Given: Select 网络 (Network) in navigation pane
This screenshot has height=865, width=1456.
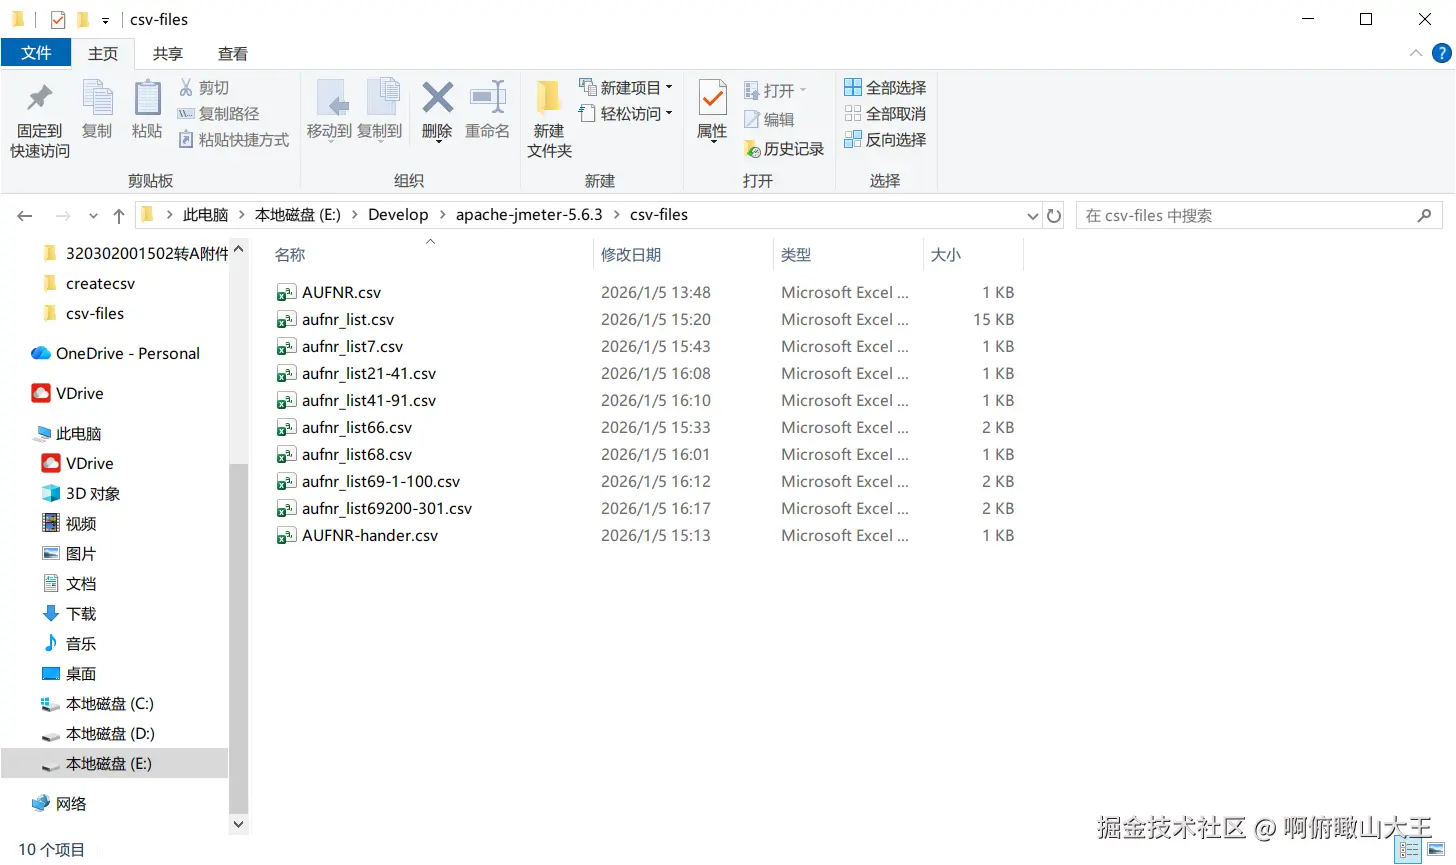Looking at the screenshot, I should click(x=60, y=804).
